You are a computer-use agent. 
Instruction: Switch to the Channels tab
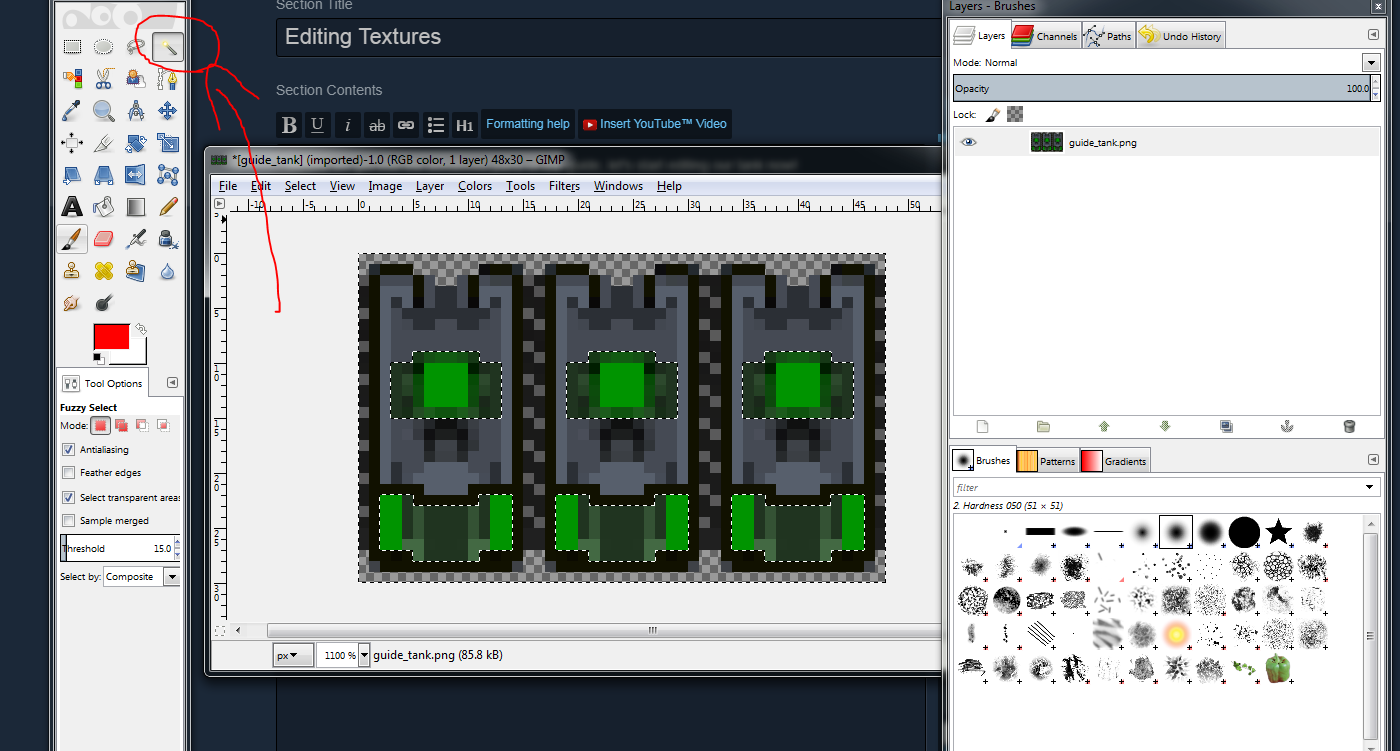(1045, 36)
